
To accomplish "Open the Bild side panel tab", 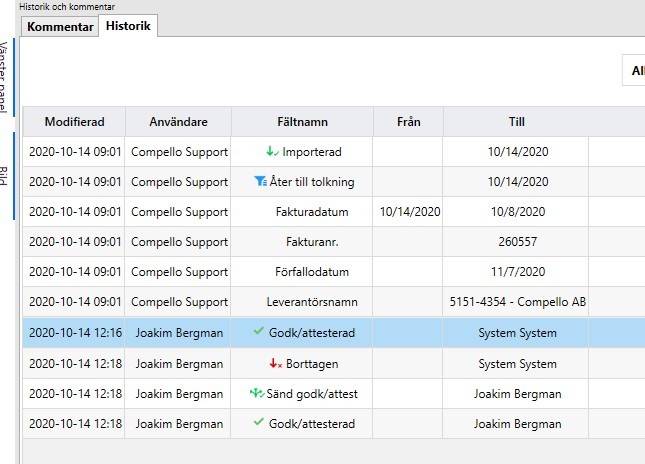I will (x=5, y=177).
